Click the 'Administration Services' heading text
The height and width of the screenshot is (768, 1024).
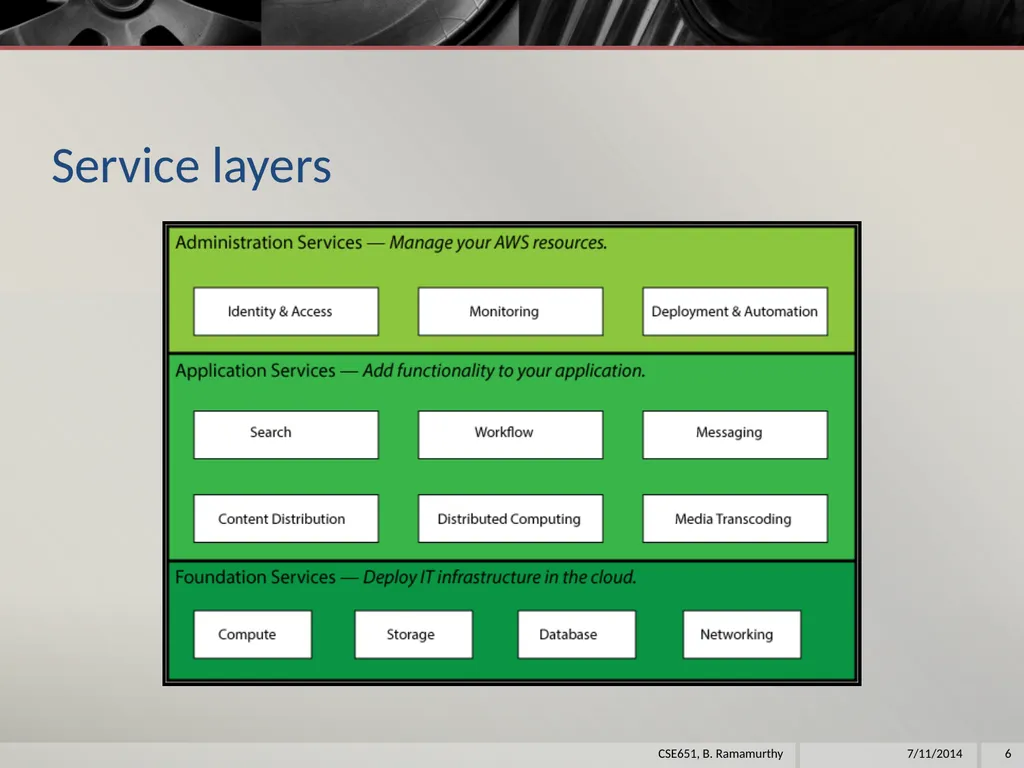pos(268,242)
